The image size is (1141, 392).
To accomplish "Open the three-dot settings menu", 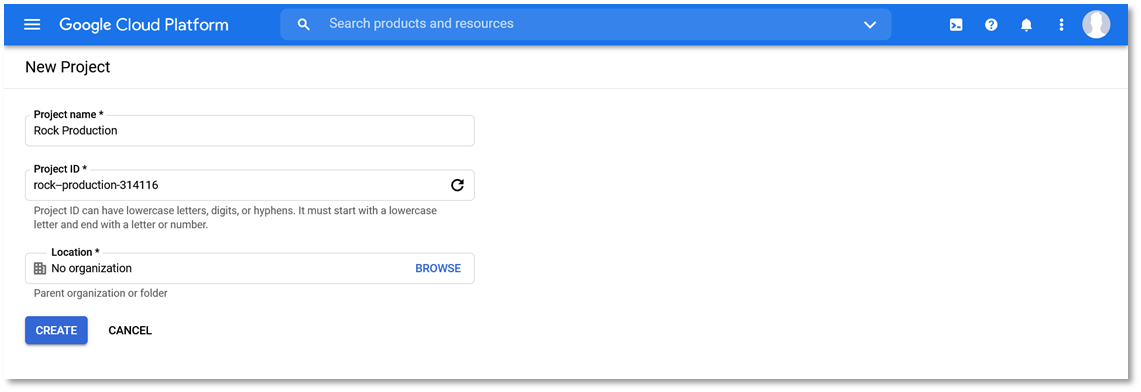I will (x=1061, y=25).
